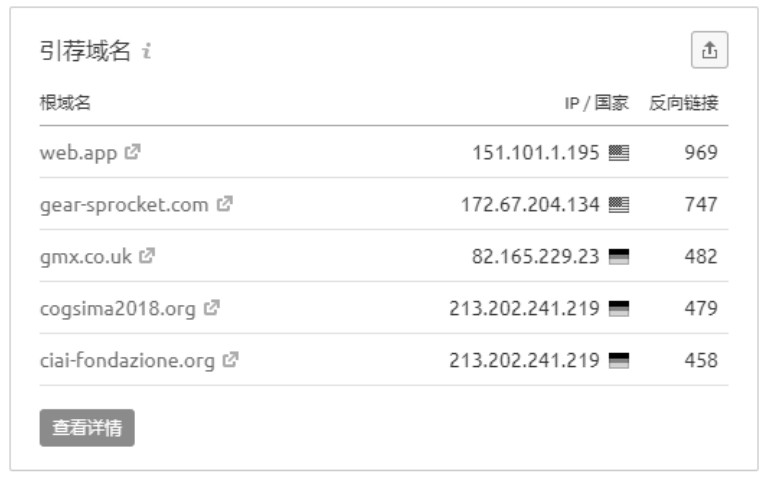Open the info icon beside 引荐域名

pos(146,51)
